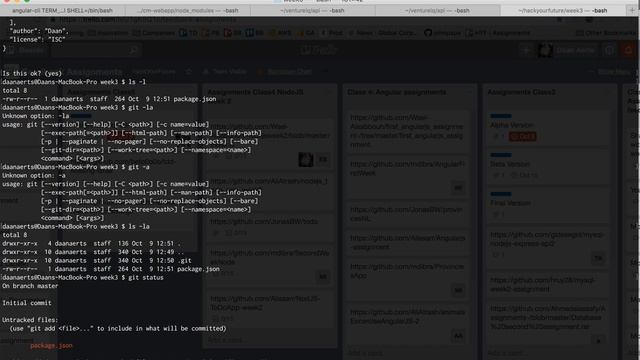The height and width of the screenshot is (360, 640).
Task: Open the Team Visible visibility setting
Action: 225,71
